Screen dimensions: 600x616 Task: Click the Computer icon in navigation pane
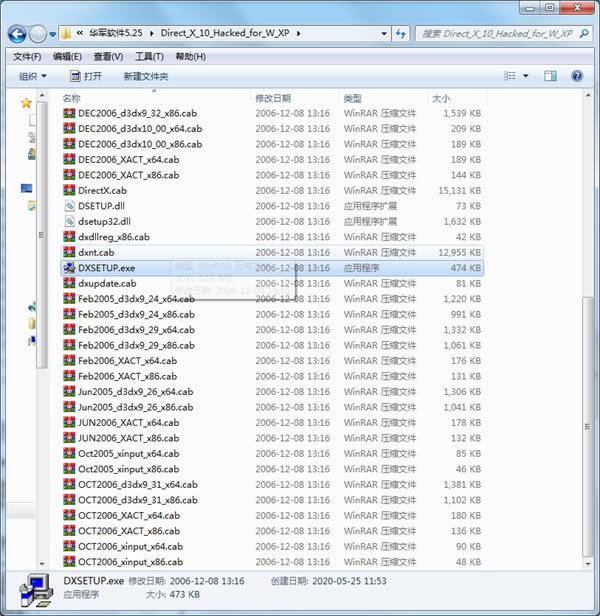(x=26, y=189)
